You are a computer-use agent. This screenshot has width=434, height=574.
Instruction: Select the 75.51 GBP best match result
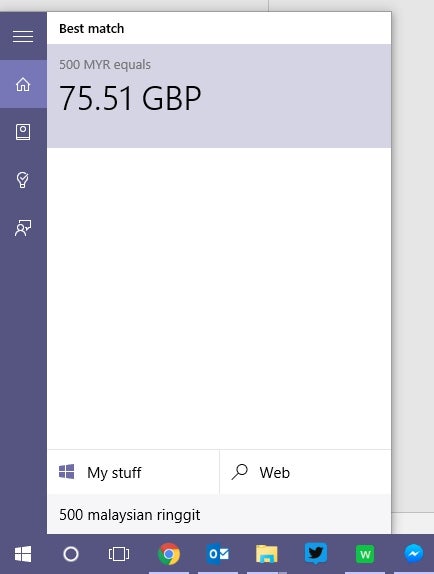coord(219,96)
